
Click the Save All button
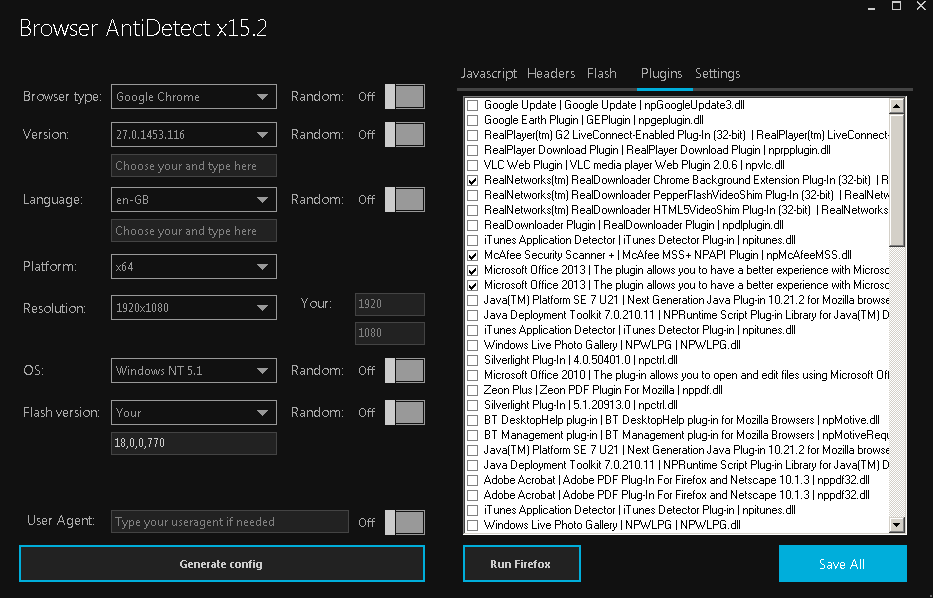point(842,564)
